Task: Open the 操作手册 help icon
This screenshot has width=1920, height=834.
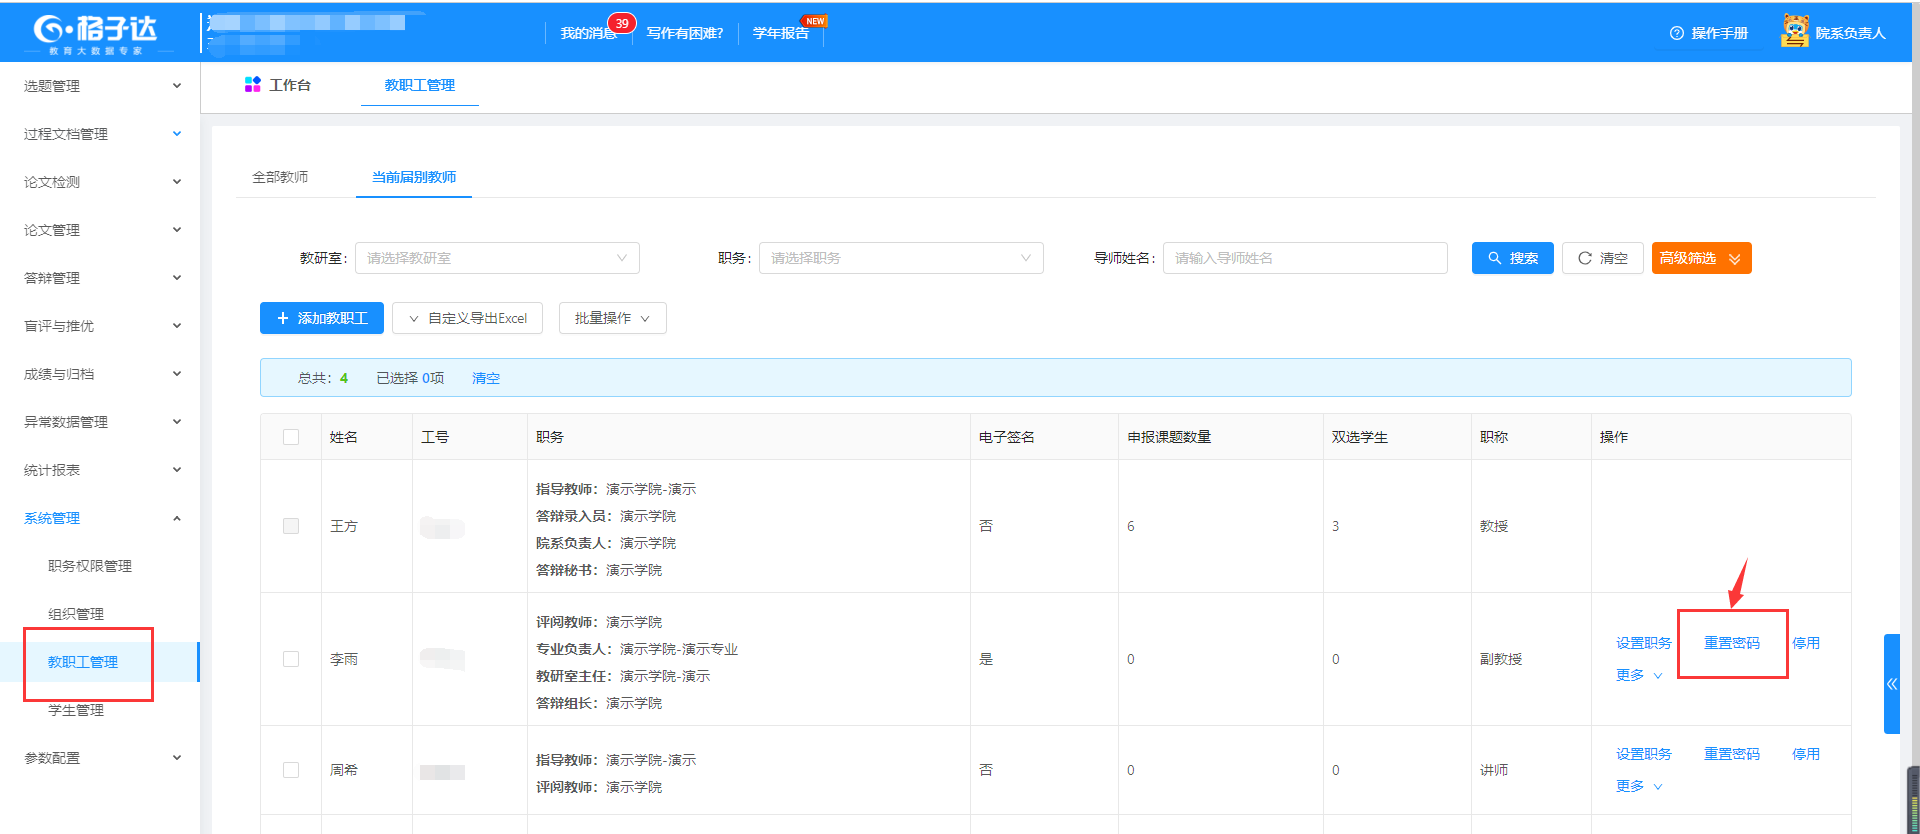Action: 1677,33
